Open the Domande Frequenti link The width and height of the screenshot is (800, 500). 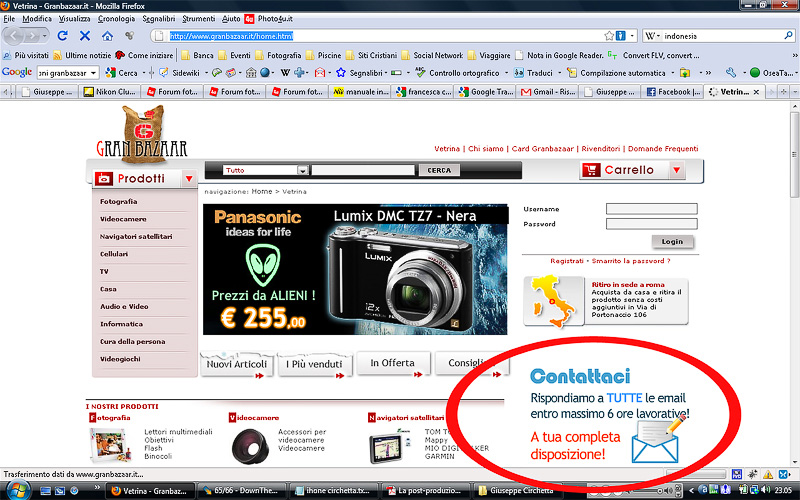point(663,148)
